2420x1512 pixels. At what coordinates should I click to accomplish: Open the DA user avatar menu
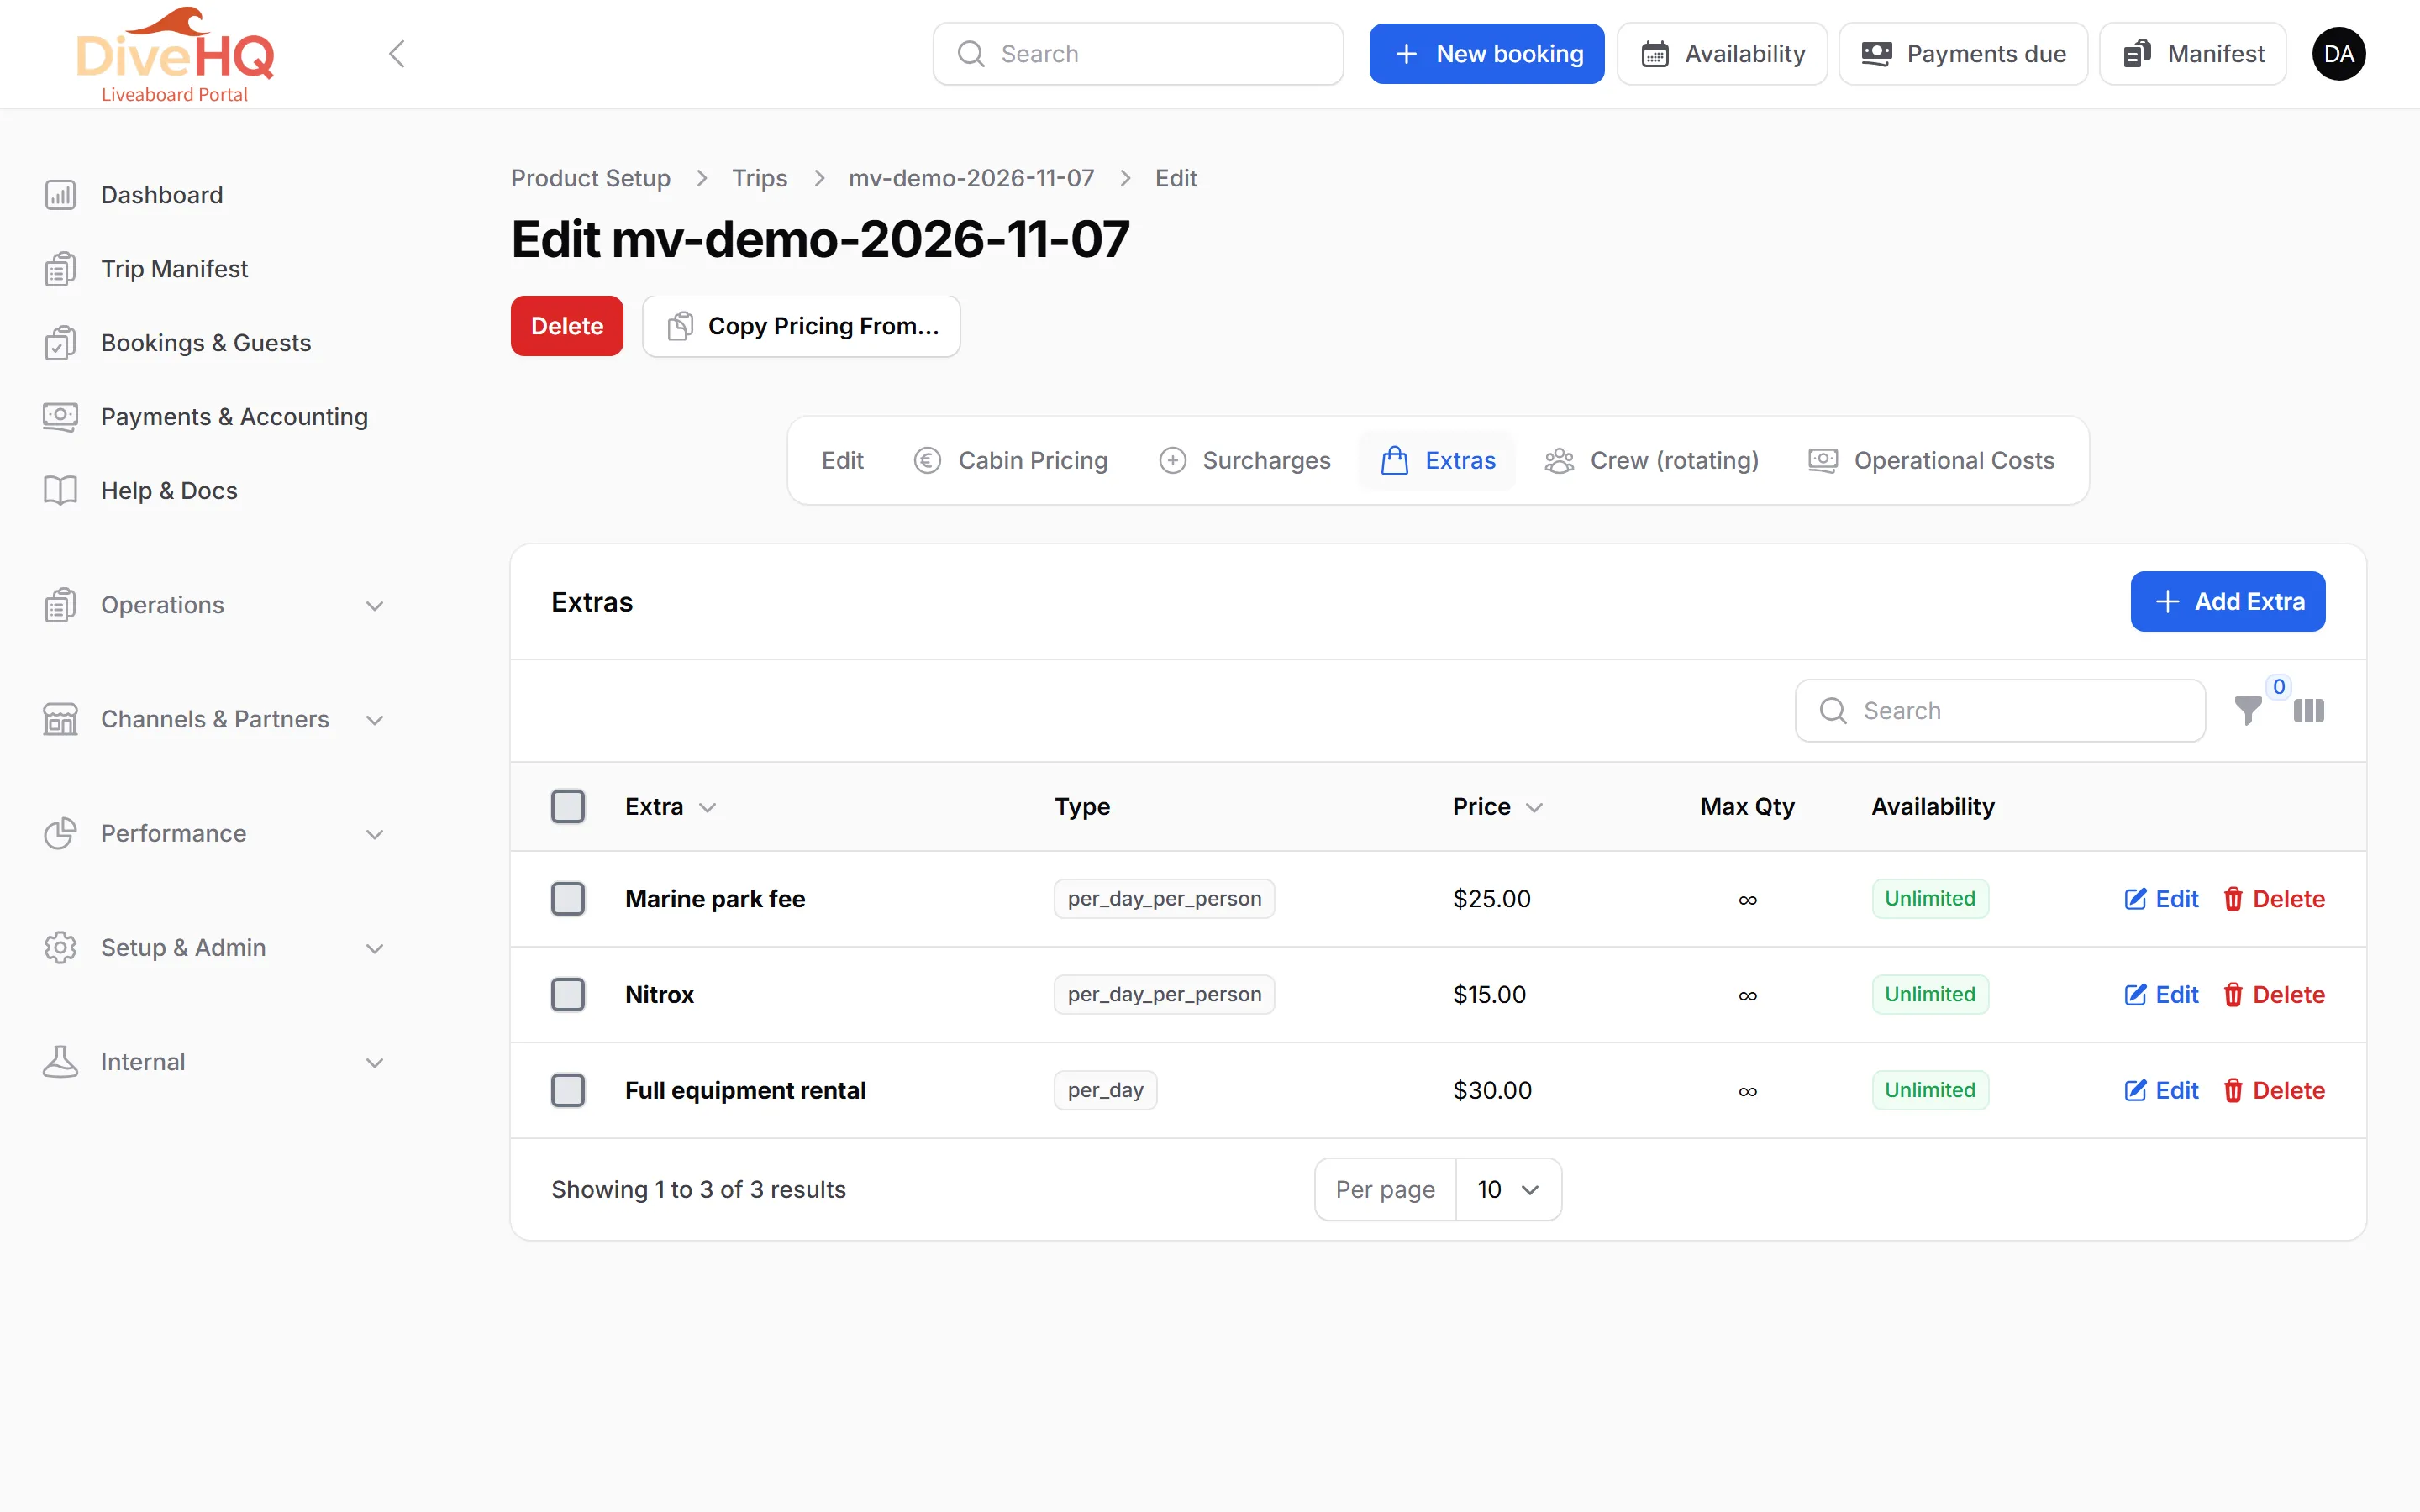coord(2338,54)
